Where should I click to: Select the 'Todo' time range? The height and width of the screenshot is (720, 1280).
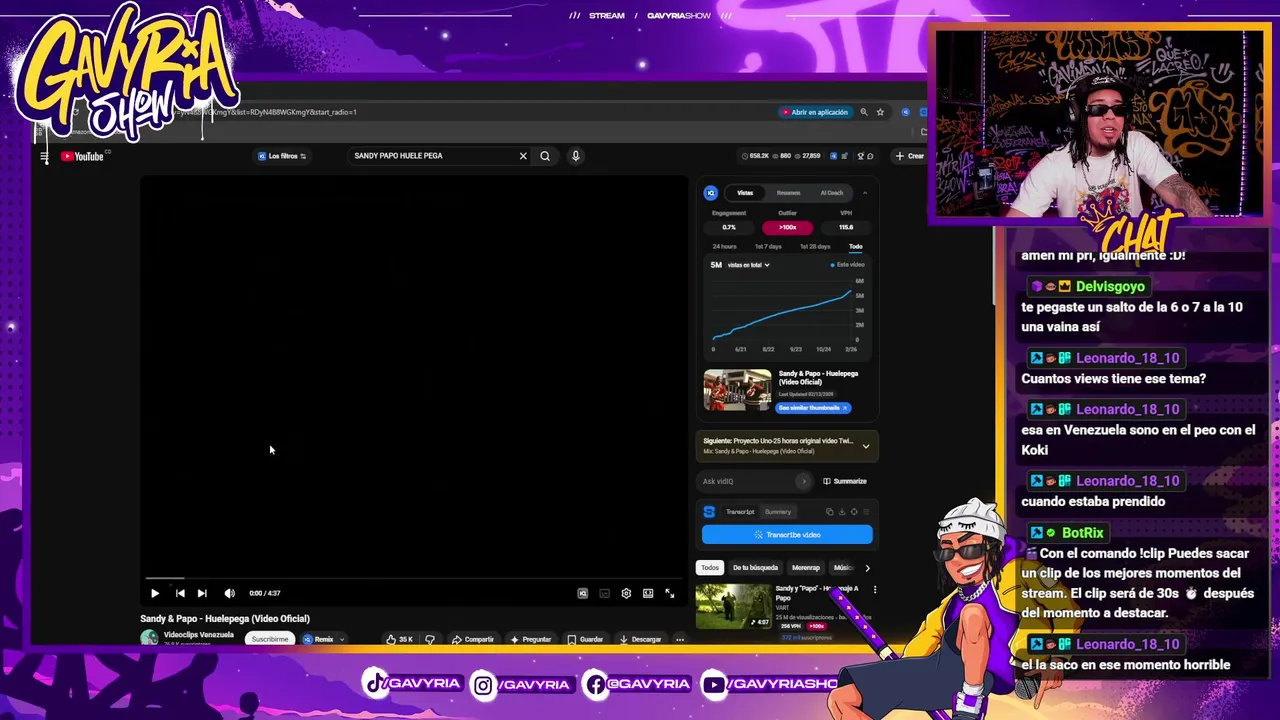point(856,247)
